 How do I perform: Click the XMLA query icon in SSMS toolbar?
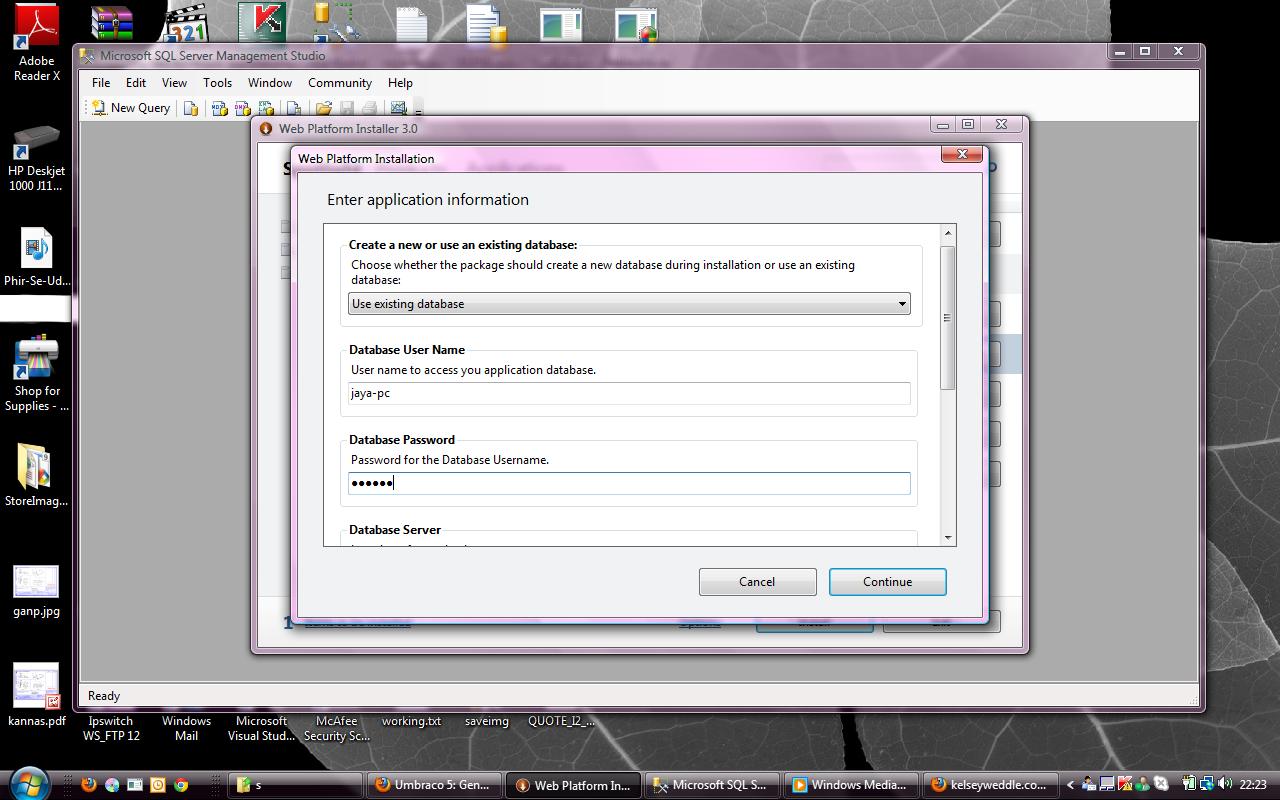point(267,108)
